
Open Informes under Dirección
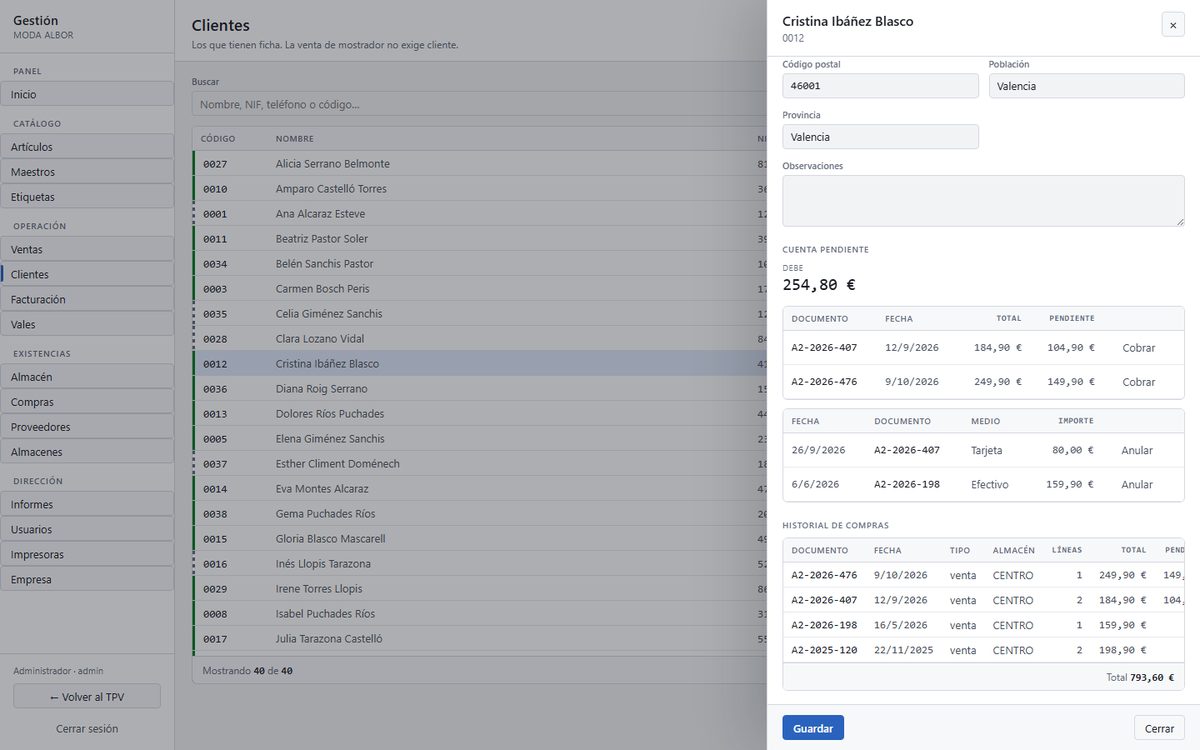88,504
